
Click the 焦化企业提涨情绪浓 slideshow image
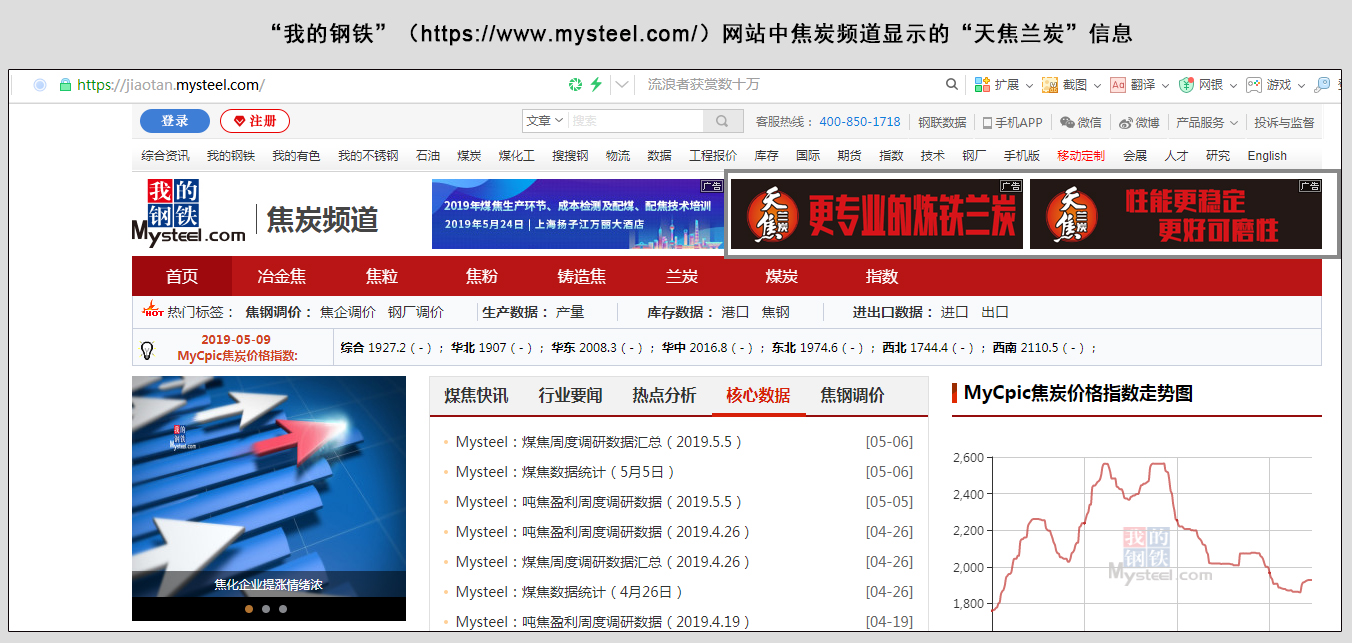point(269,487)
